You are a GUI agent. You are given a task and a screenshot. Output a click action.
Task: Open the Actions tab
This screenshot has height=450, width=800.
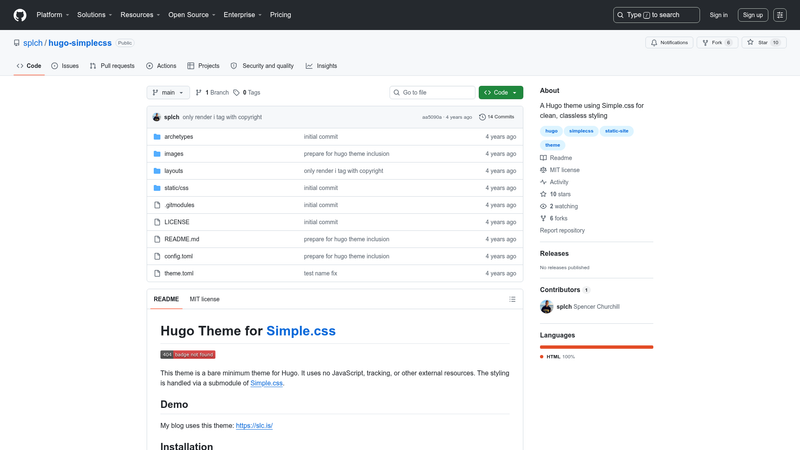coord(161,66)
